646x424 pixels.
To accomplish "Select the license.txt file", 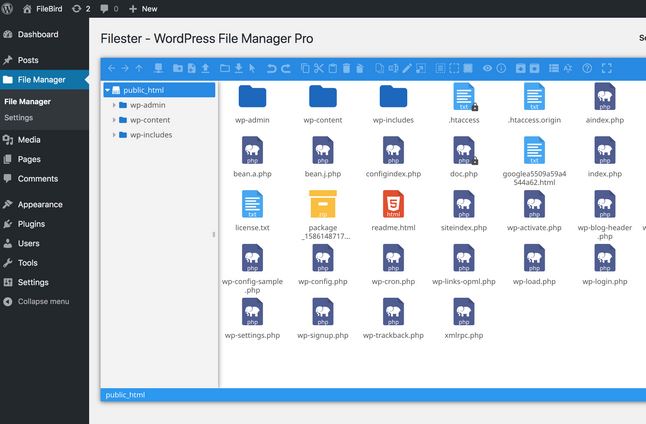I will [253, 211].
